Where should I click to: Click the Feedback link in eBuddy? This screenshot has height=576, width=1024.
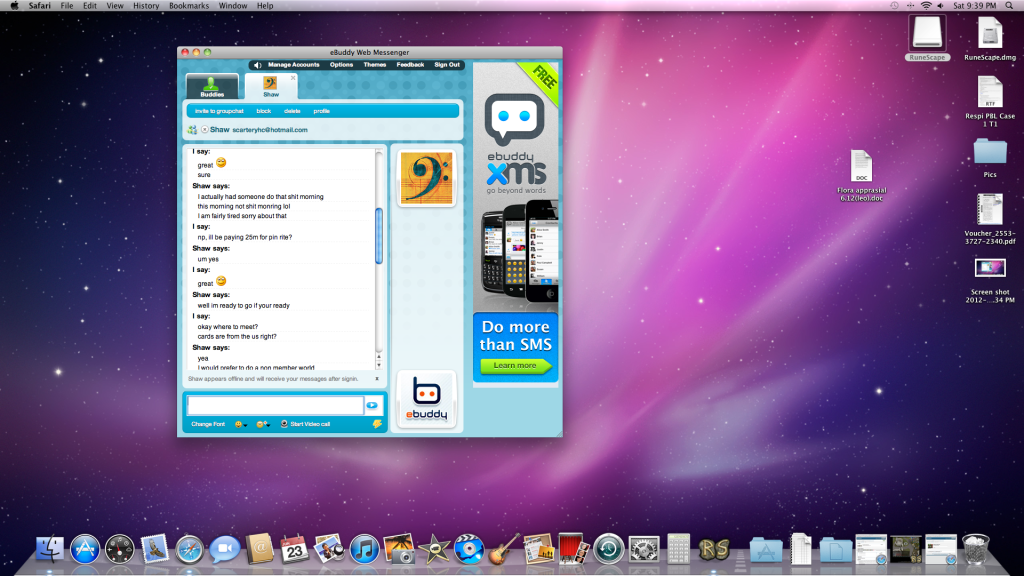410,65
